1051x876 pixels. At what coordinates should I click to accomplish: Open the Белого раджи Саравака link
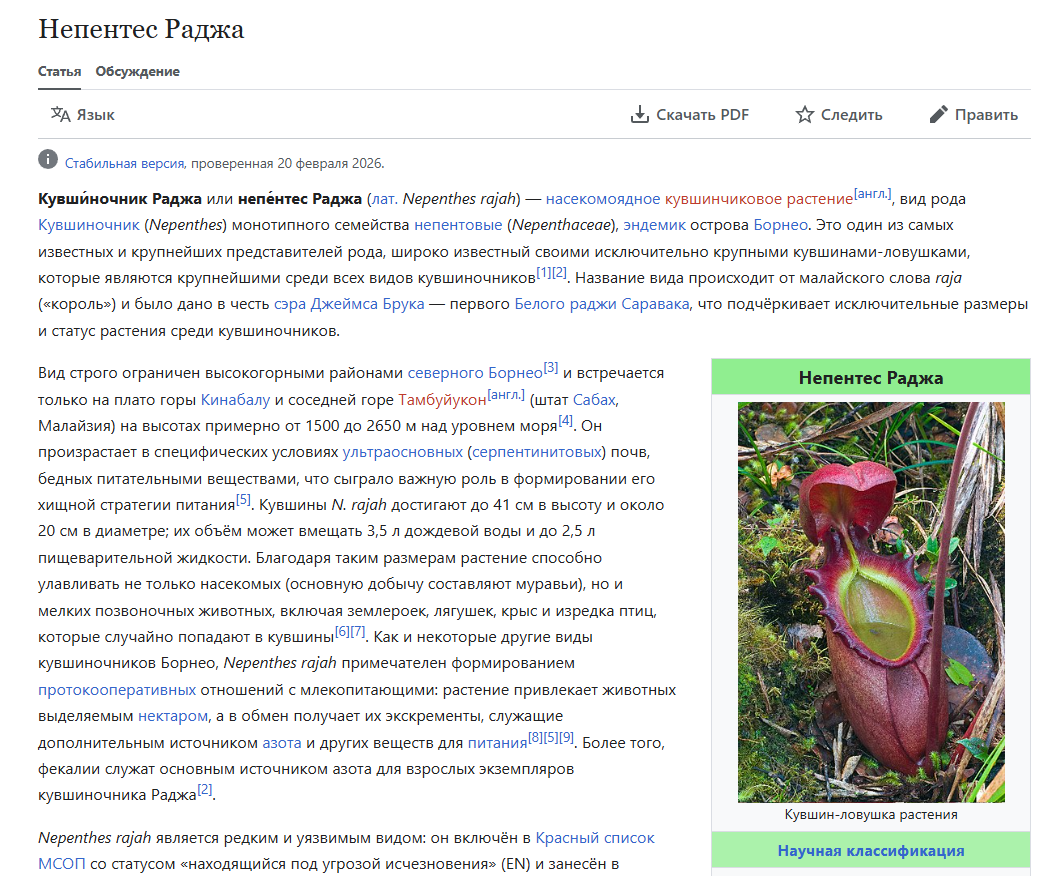pos(601,304)
